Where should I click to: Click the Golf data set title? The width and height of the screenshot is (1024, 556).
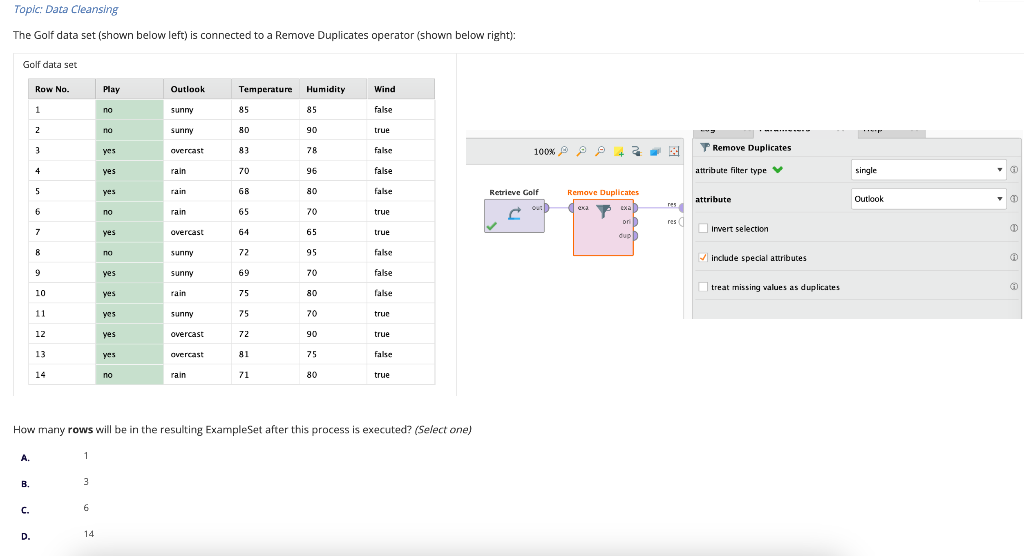pyautogui.click(x=50, y=65)
